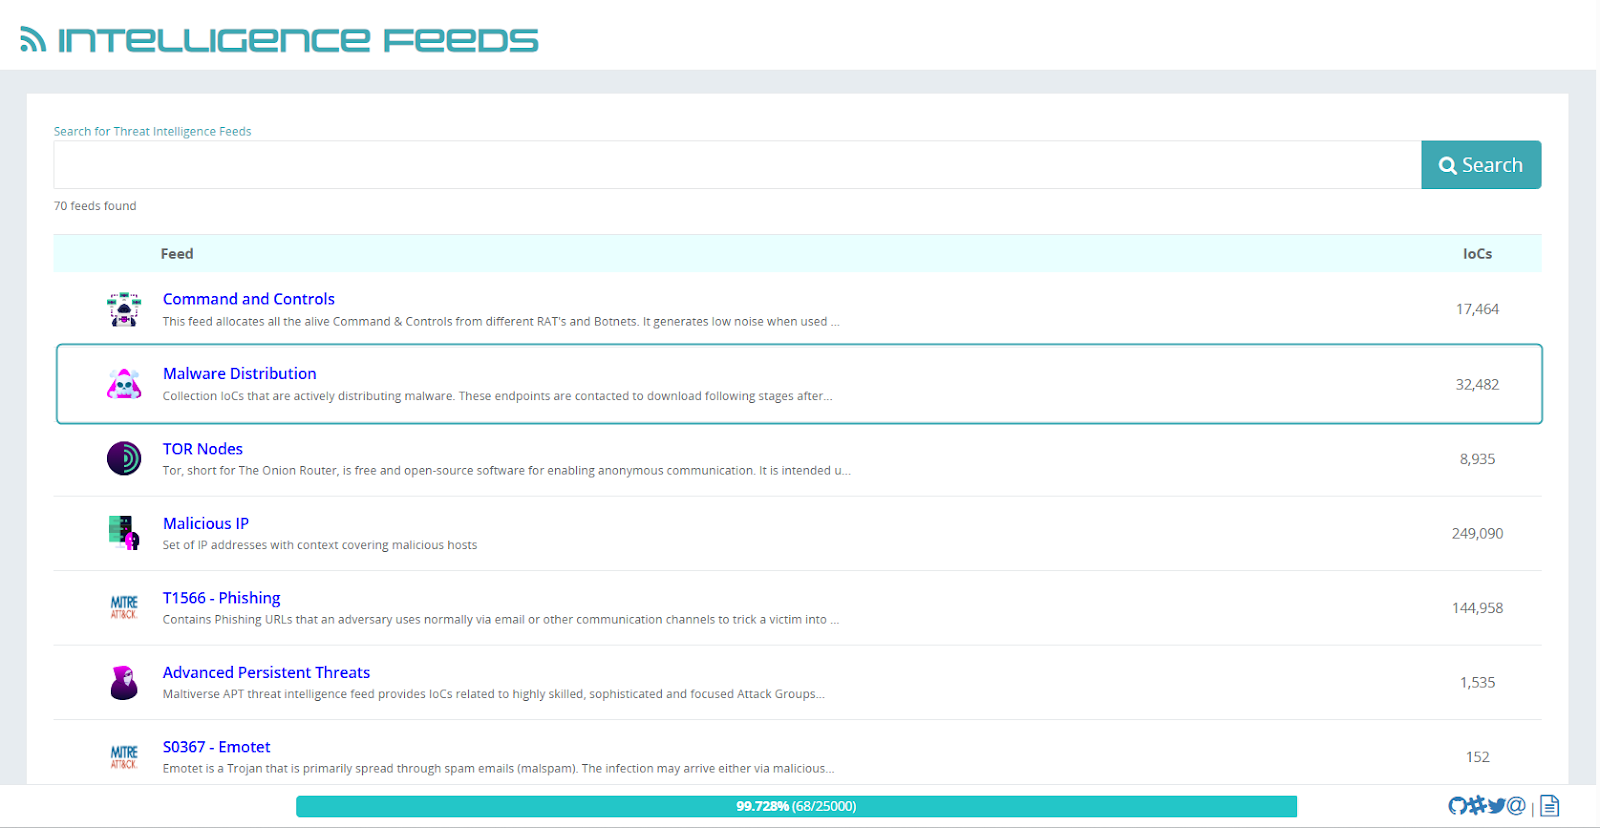The width and height of the screenshot is (1600, 828).
Task: Click the TOR Nodes onion icon
Action: 124,459
